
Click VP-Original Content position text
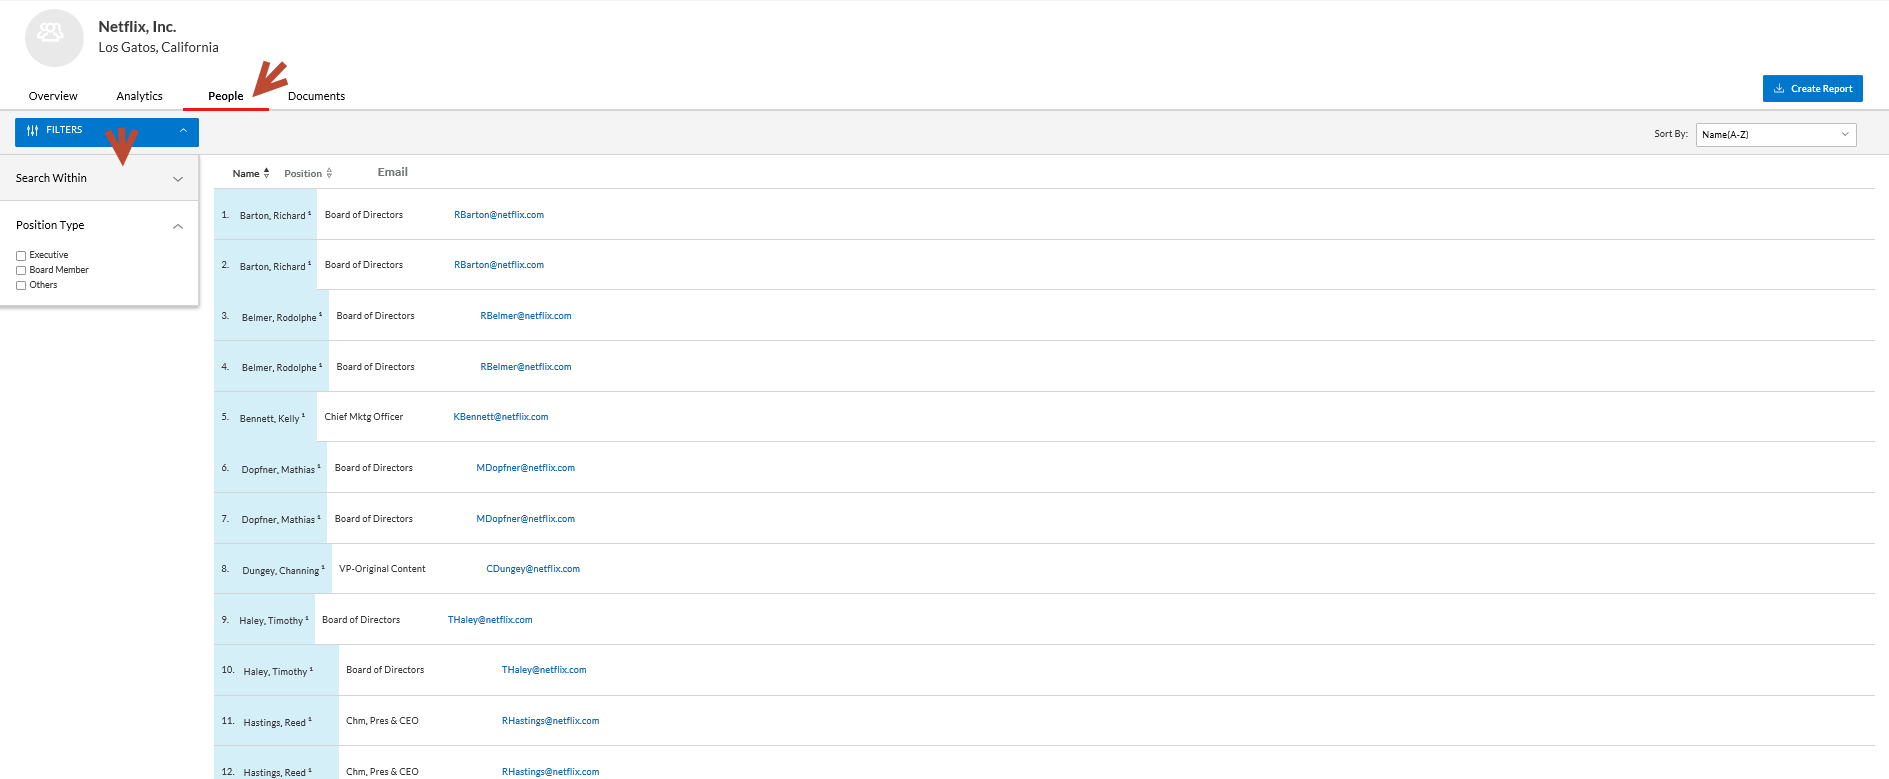click(x=382, y=569)
